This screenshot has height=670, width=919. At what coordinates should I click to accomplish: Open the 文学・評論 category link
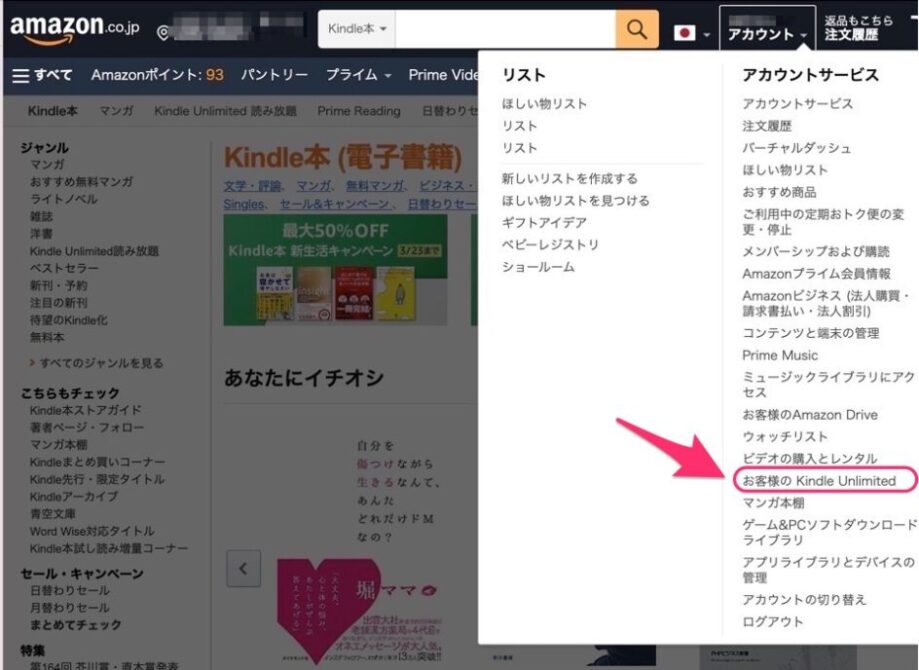[x=252, y=186]
